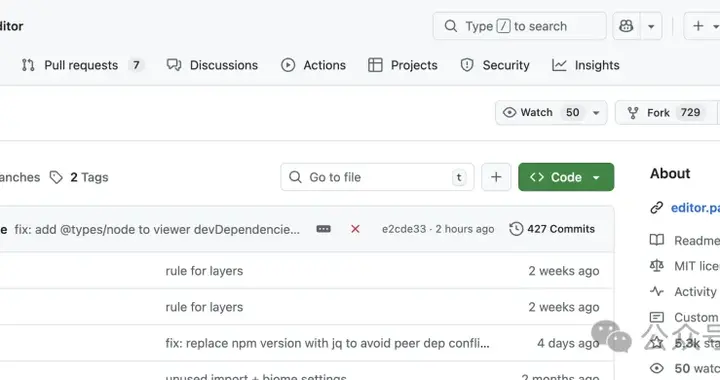Open the green Code dropdown
The width and height of the screenshot is (720, 380).
[x=566, y=177]
